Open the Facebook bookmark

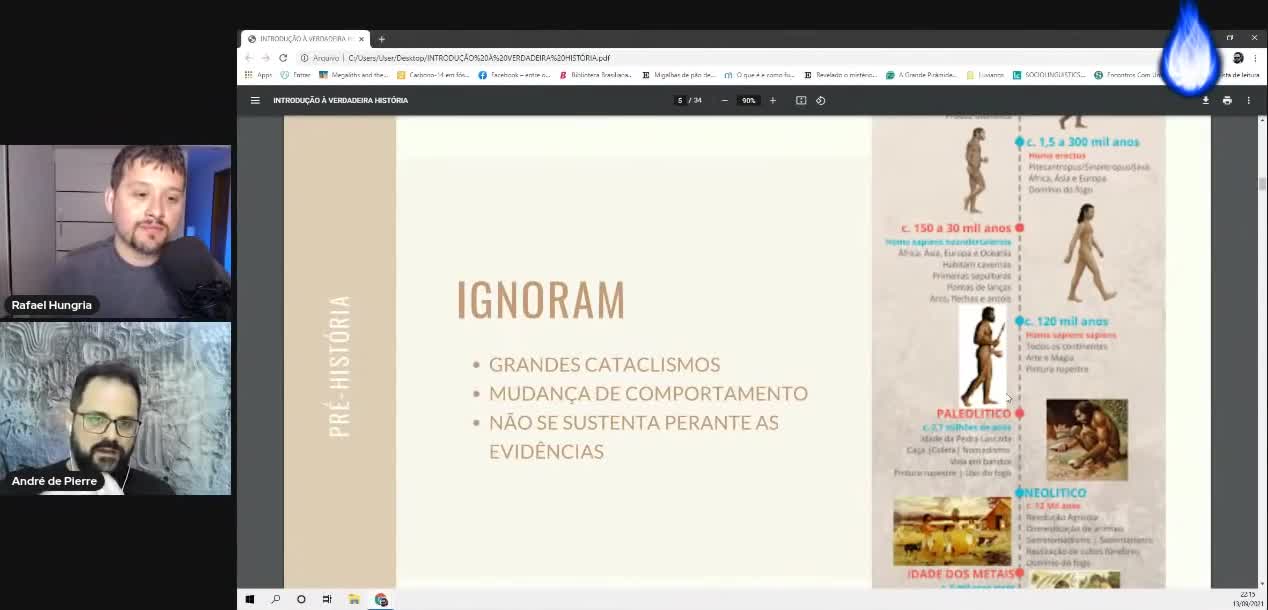click(x=514, y=75)
